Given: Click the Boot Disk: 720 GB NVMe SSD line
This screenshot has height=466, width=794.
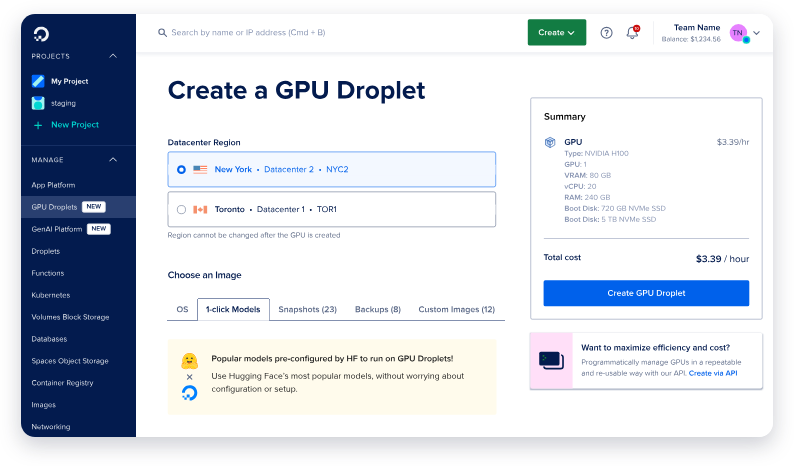Looking at the screenshot, I should point(615,208).
